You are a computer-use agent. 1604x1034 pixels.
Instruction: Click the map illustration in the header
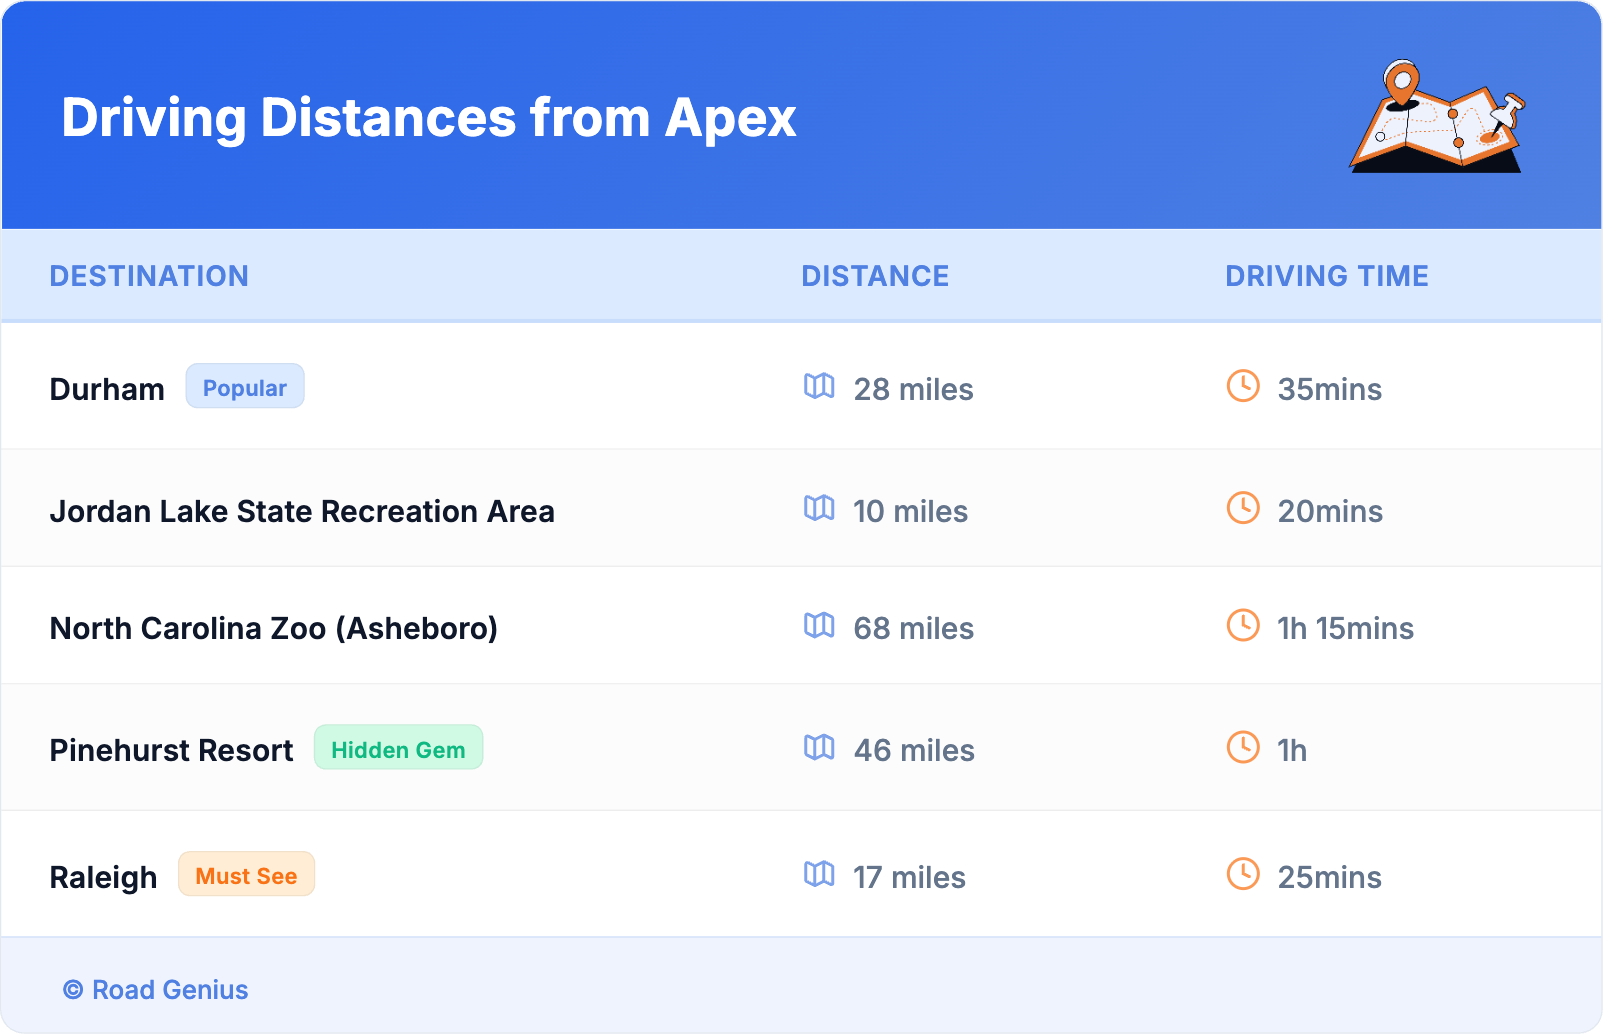pyautogui.click(x=1437, y=117)
